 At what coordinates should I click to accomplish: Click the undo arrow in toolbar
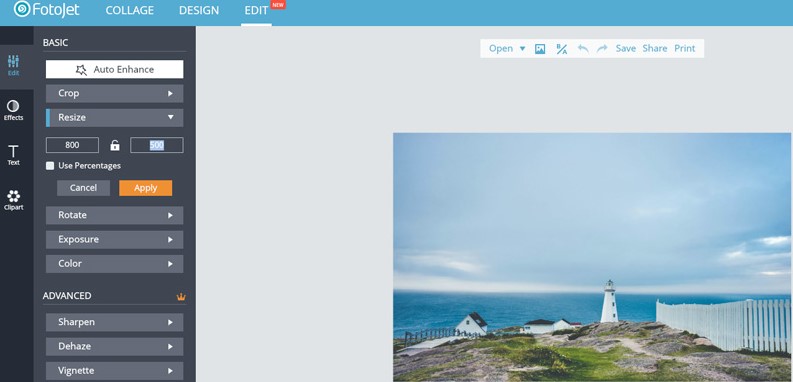point(583,49)
